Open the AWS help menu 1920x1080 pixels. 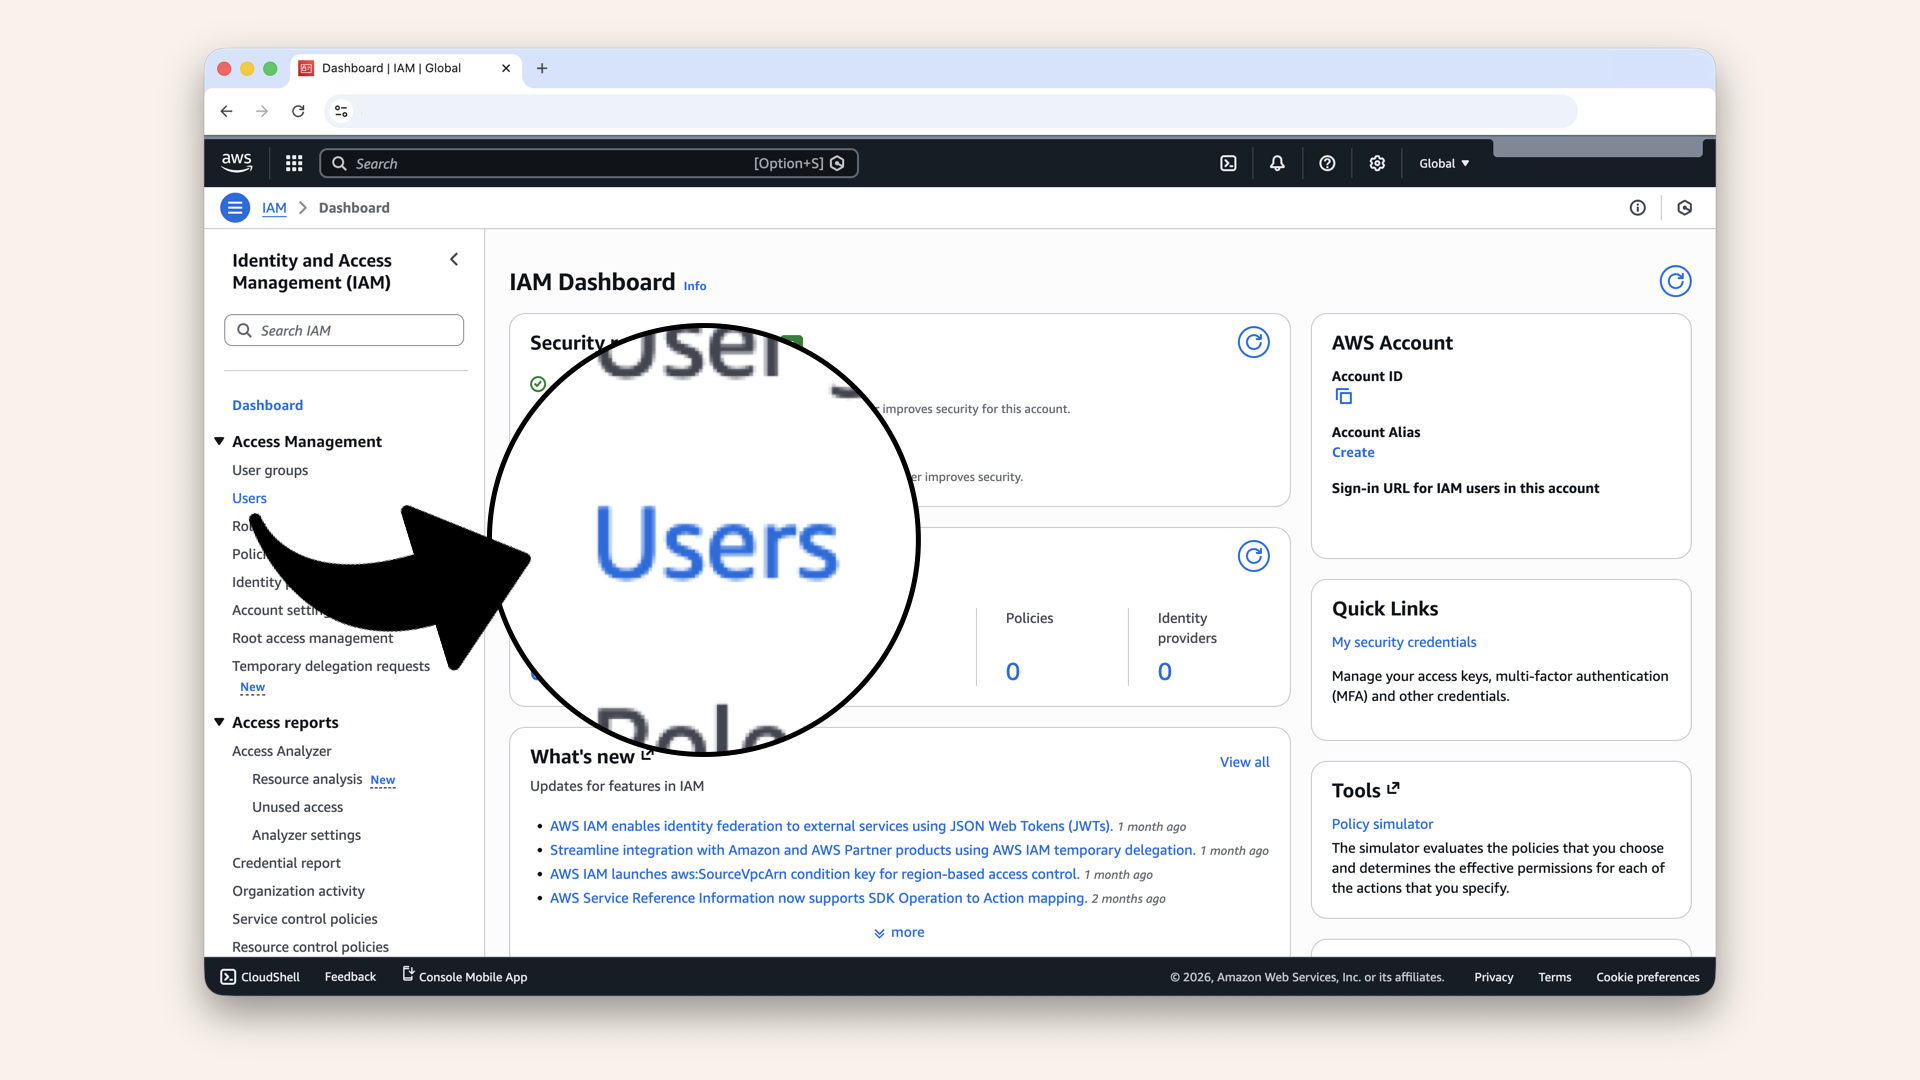pos(1327,163)
